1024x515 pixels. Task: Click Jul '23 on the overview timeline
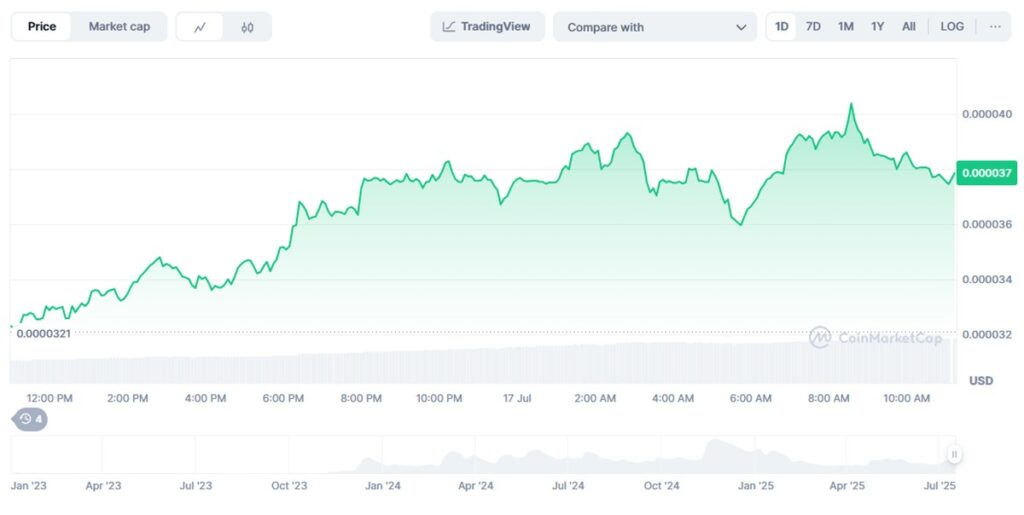click(x=196, y=486)
